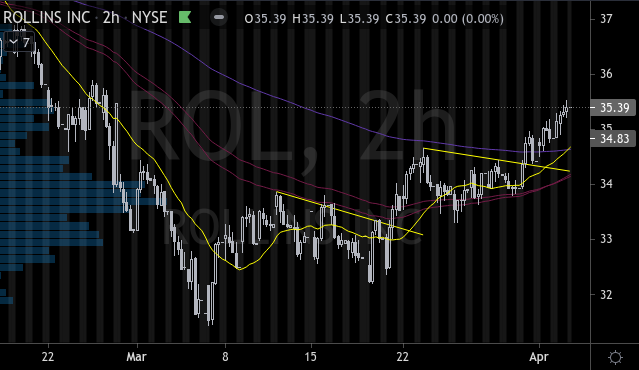Click the 35.39 current price label
Viewport: 639px width, 370px height.
click(614, 108)
